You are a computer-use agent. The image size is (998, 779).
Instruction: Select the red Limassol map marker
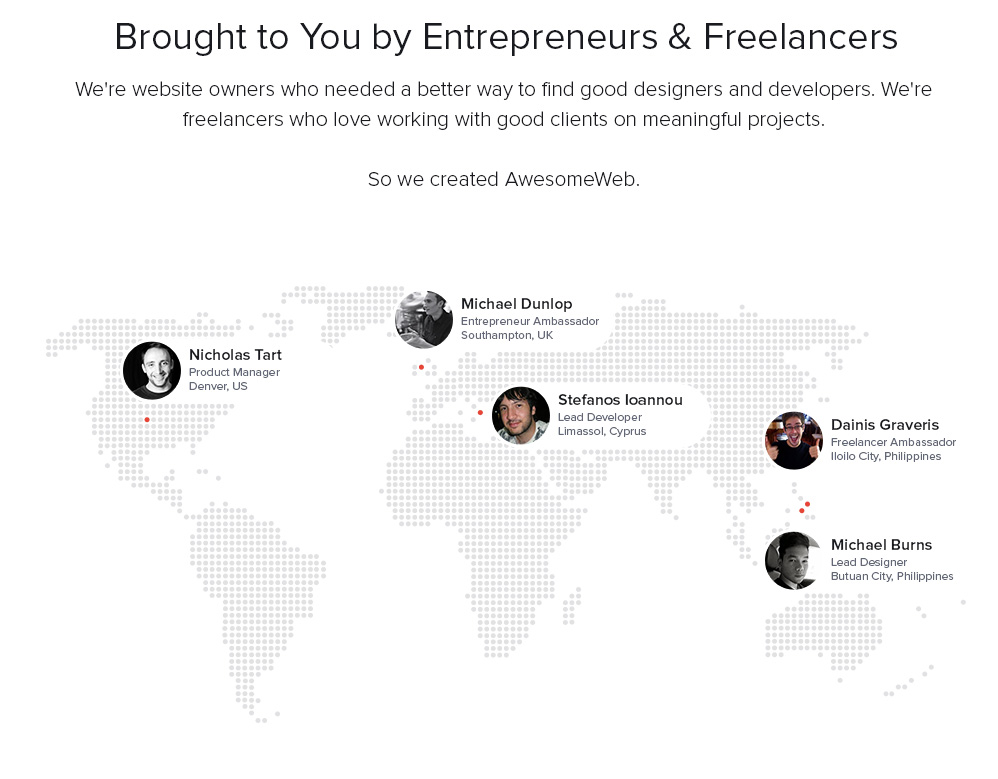[x=480, y=412]
